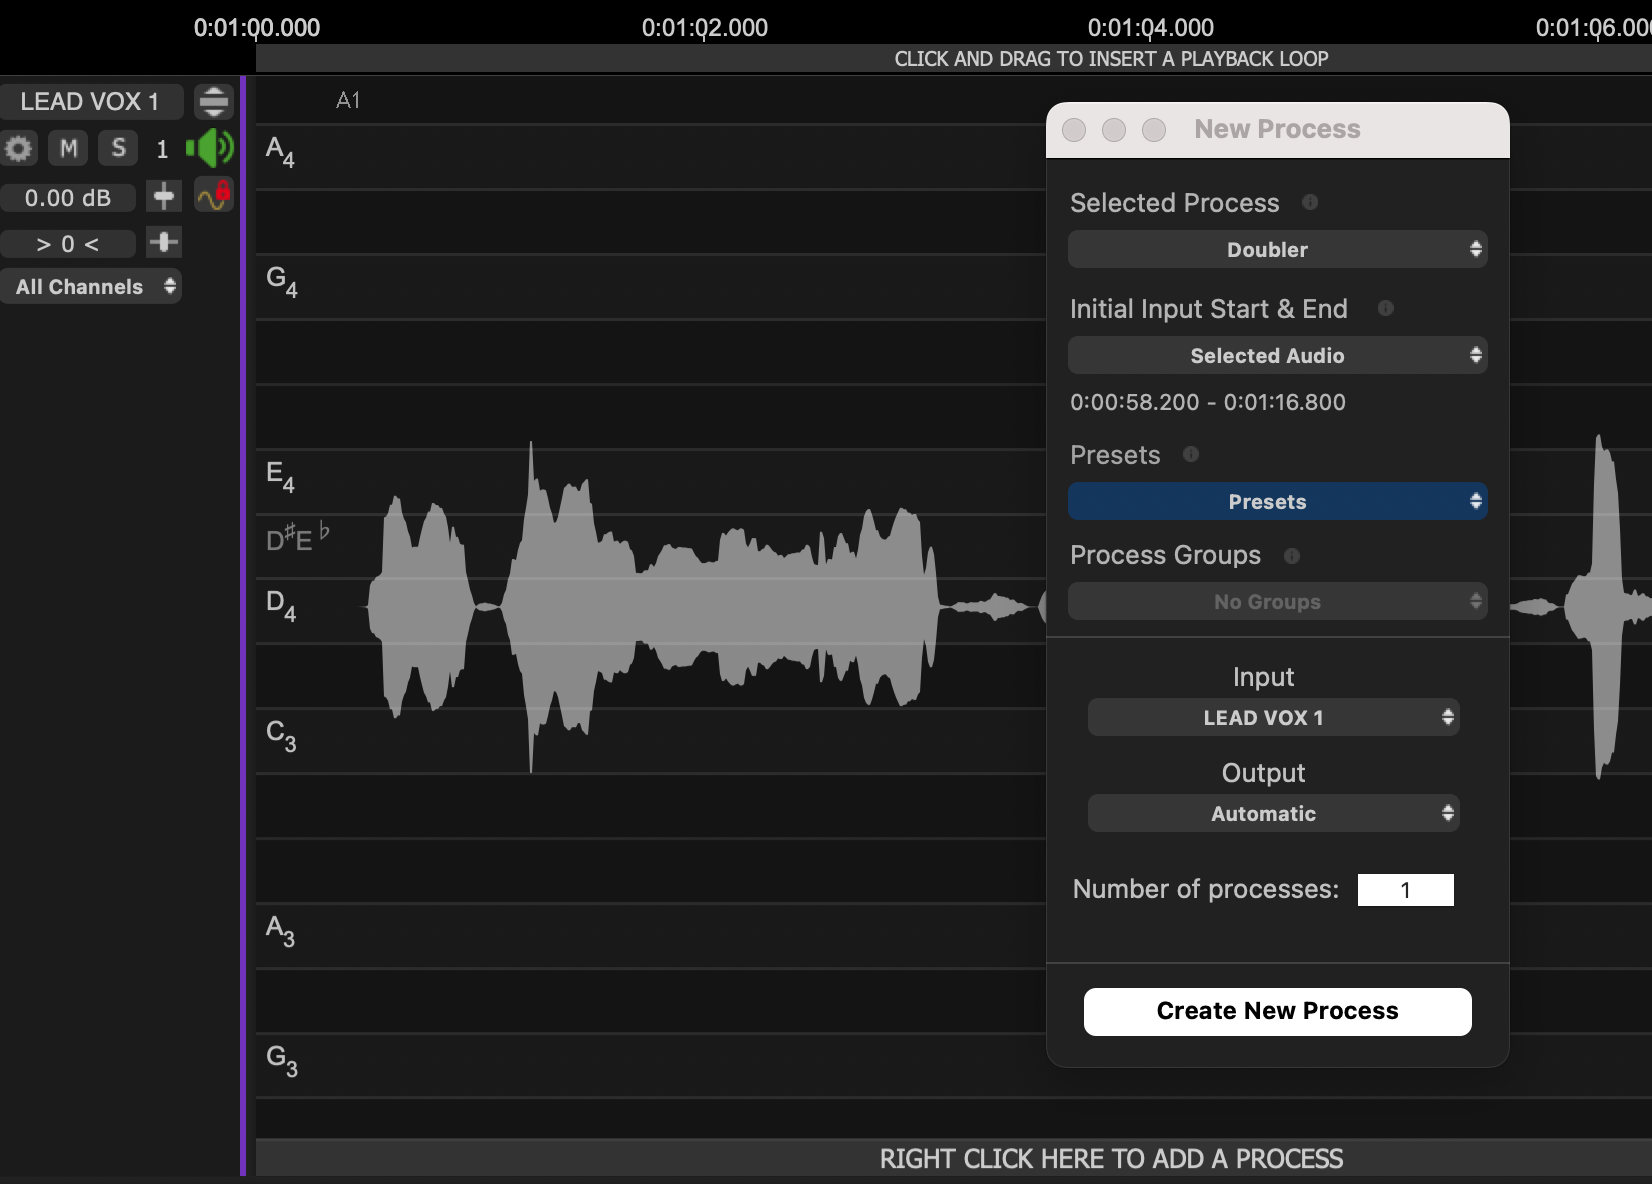
Task: Open the Selected Audio dropdown
Action: coord(1277,356)
